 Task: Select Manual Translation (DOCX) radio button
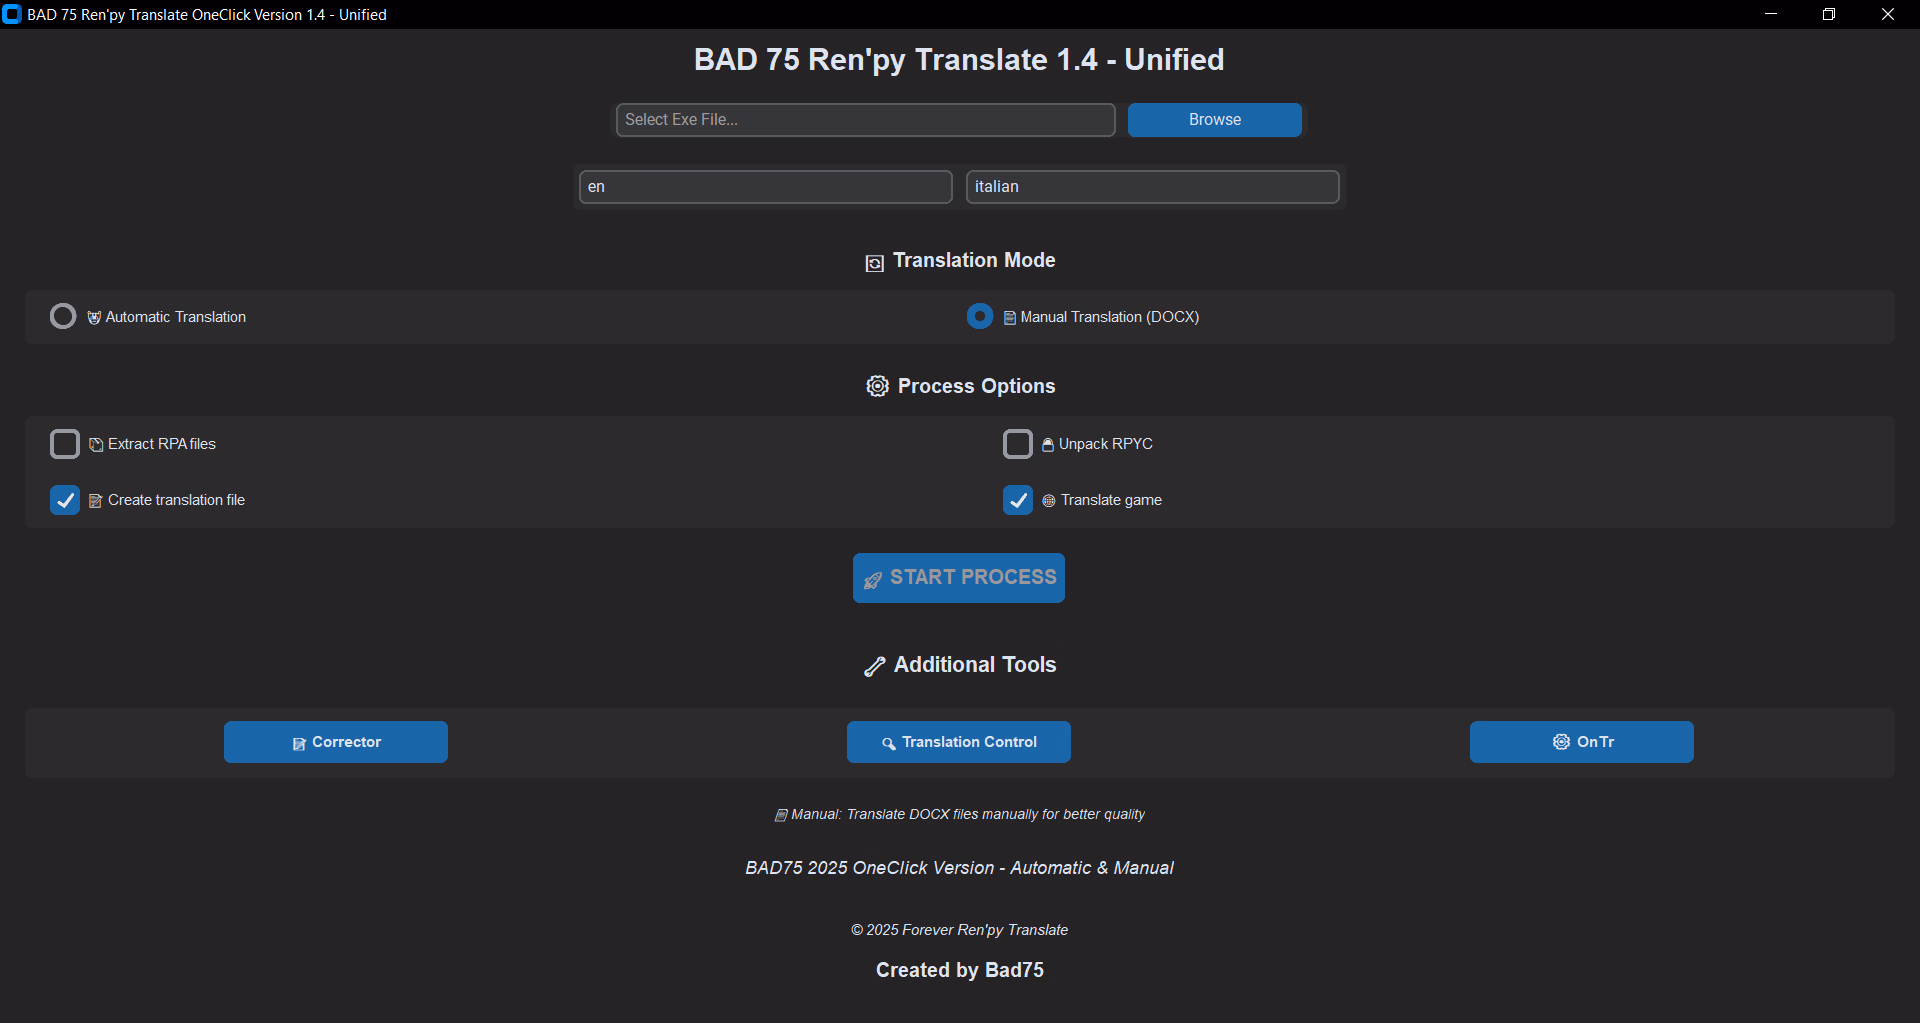980,317
